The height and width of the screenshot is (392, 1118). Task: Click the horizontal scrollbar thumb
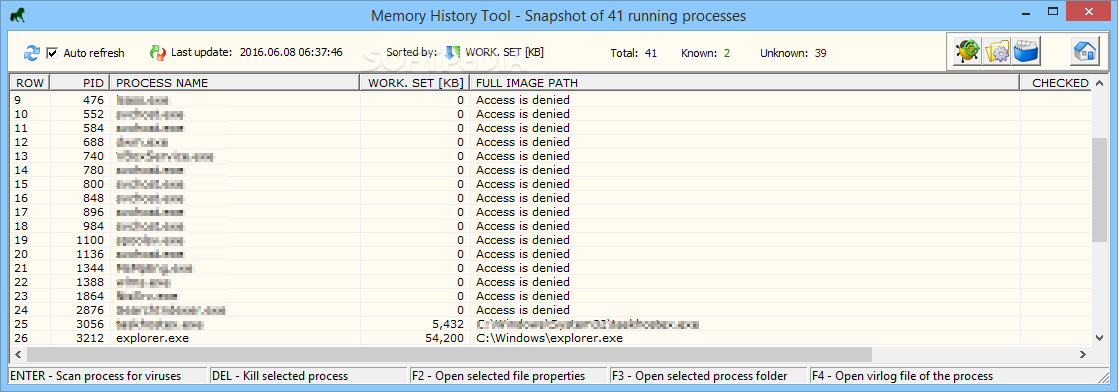click(x=449, y=354)
